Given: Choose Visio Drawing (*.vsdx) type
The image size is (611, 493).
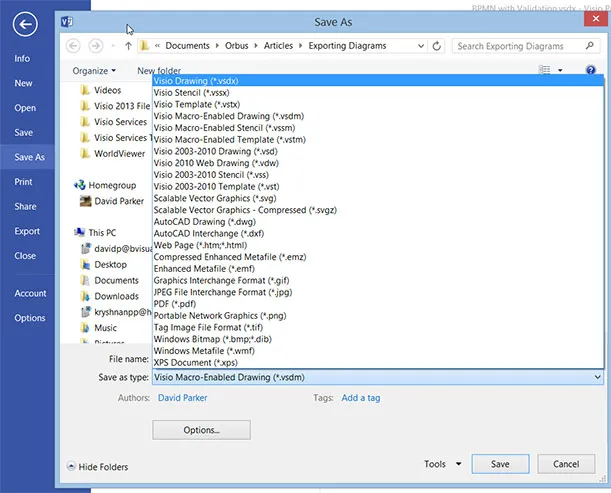Looking at the screenshot, I should coord(378,81).
